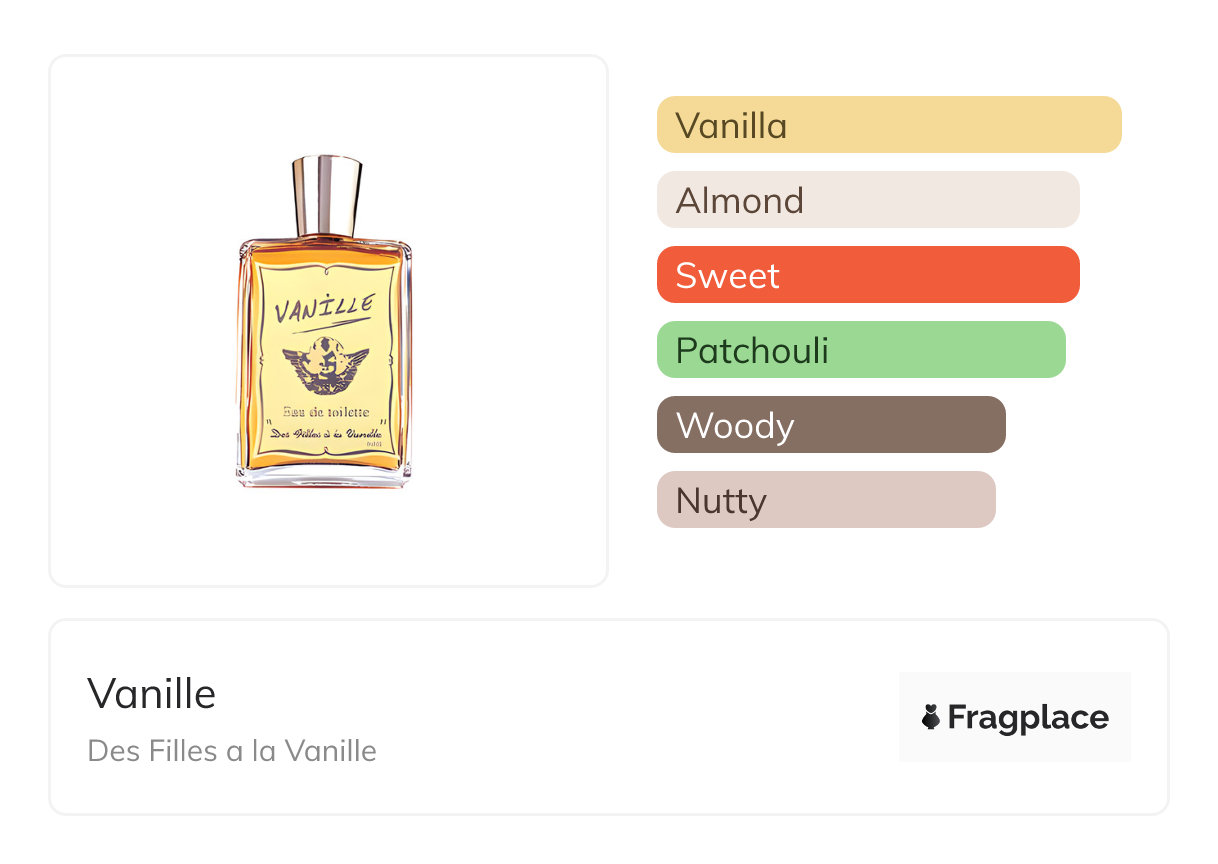Click the winged cherub emblem on the bottle
The height and width of the screenshot is (864, 1218).
[x=324, y=366]
